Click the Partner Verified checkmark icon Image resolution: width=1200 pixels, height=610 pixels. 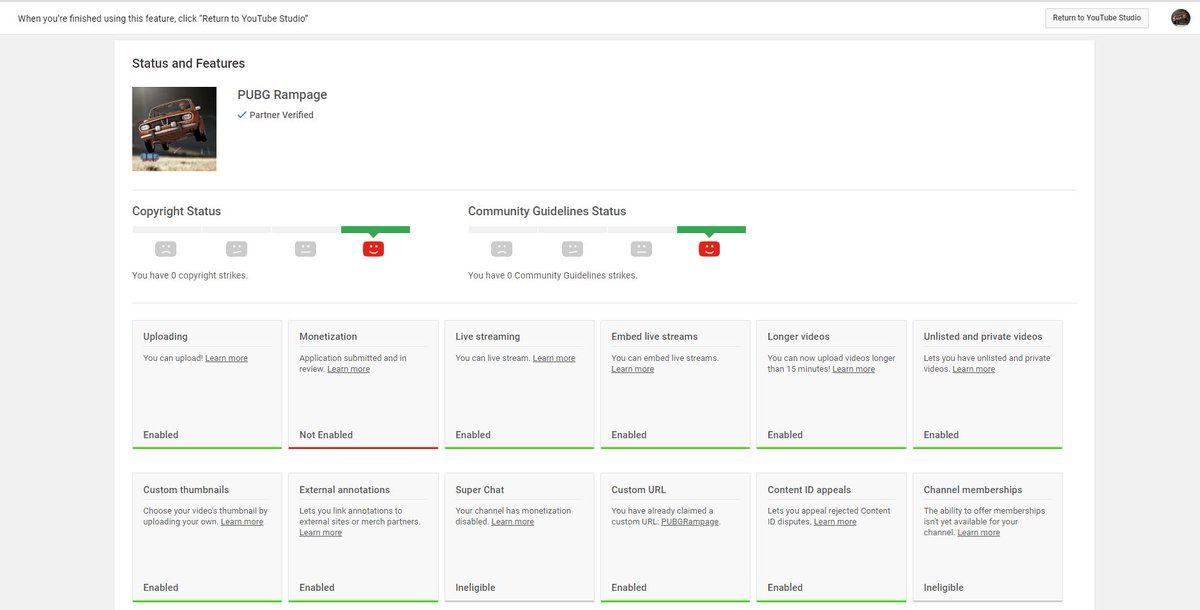242,115
